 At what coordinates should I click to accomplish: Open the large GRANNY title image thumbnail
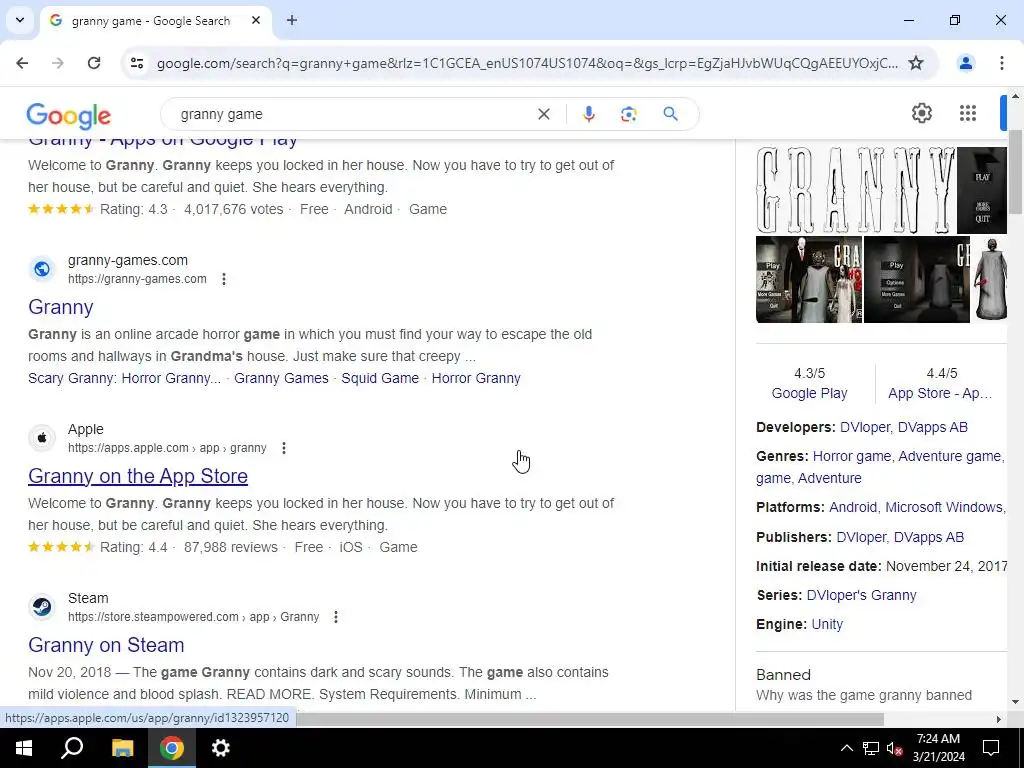pos(856,190)
